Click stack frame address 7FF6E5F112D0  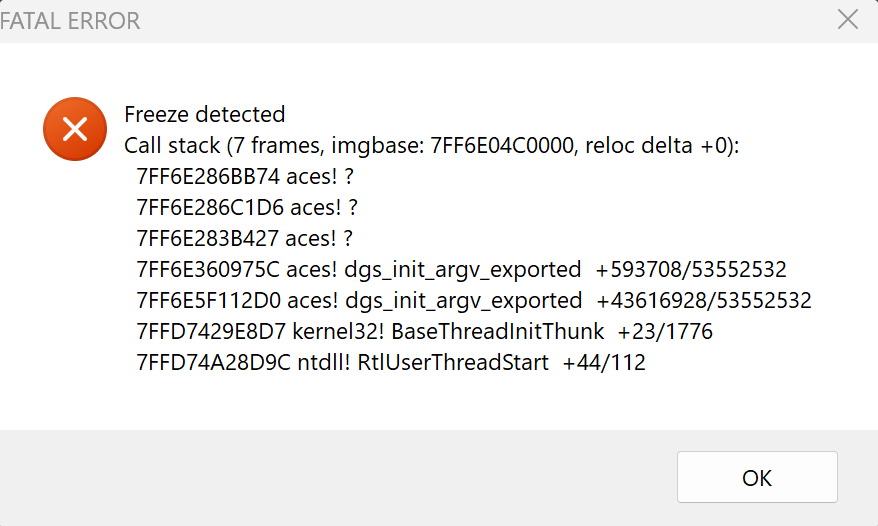pos(207,301)
